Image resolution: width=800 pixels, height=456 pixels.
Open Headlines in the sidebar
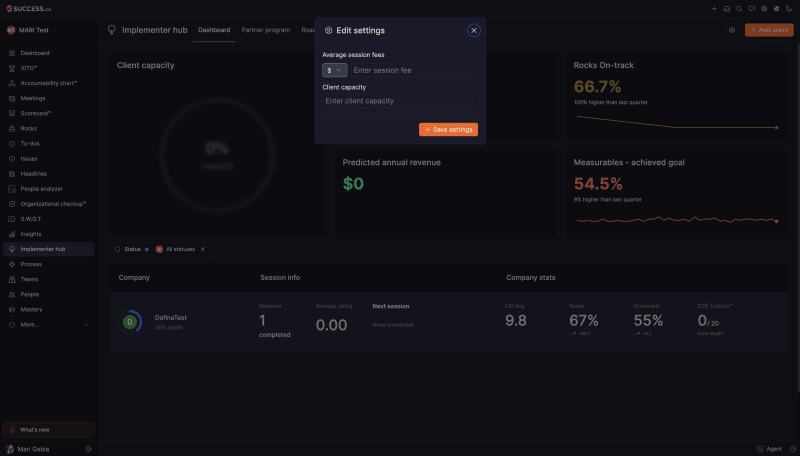point(48,173)
